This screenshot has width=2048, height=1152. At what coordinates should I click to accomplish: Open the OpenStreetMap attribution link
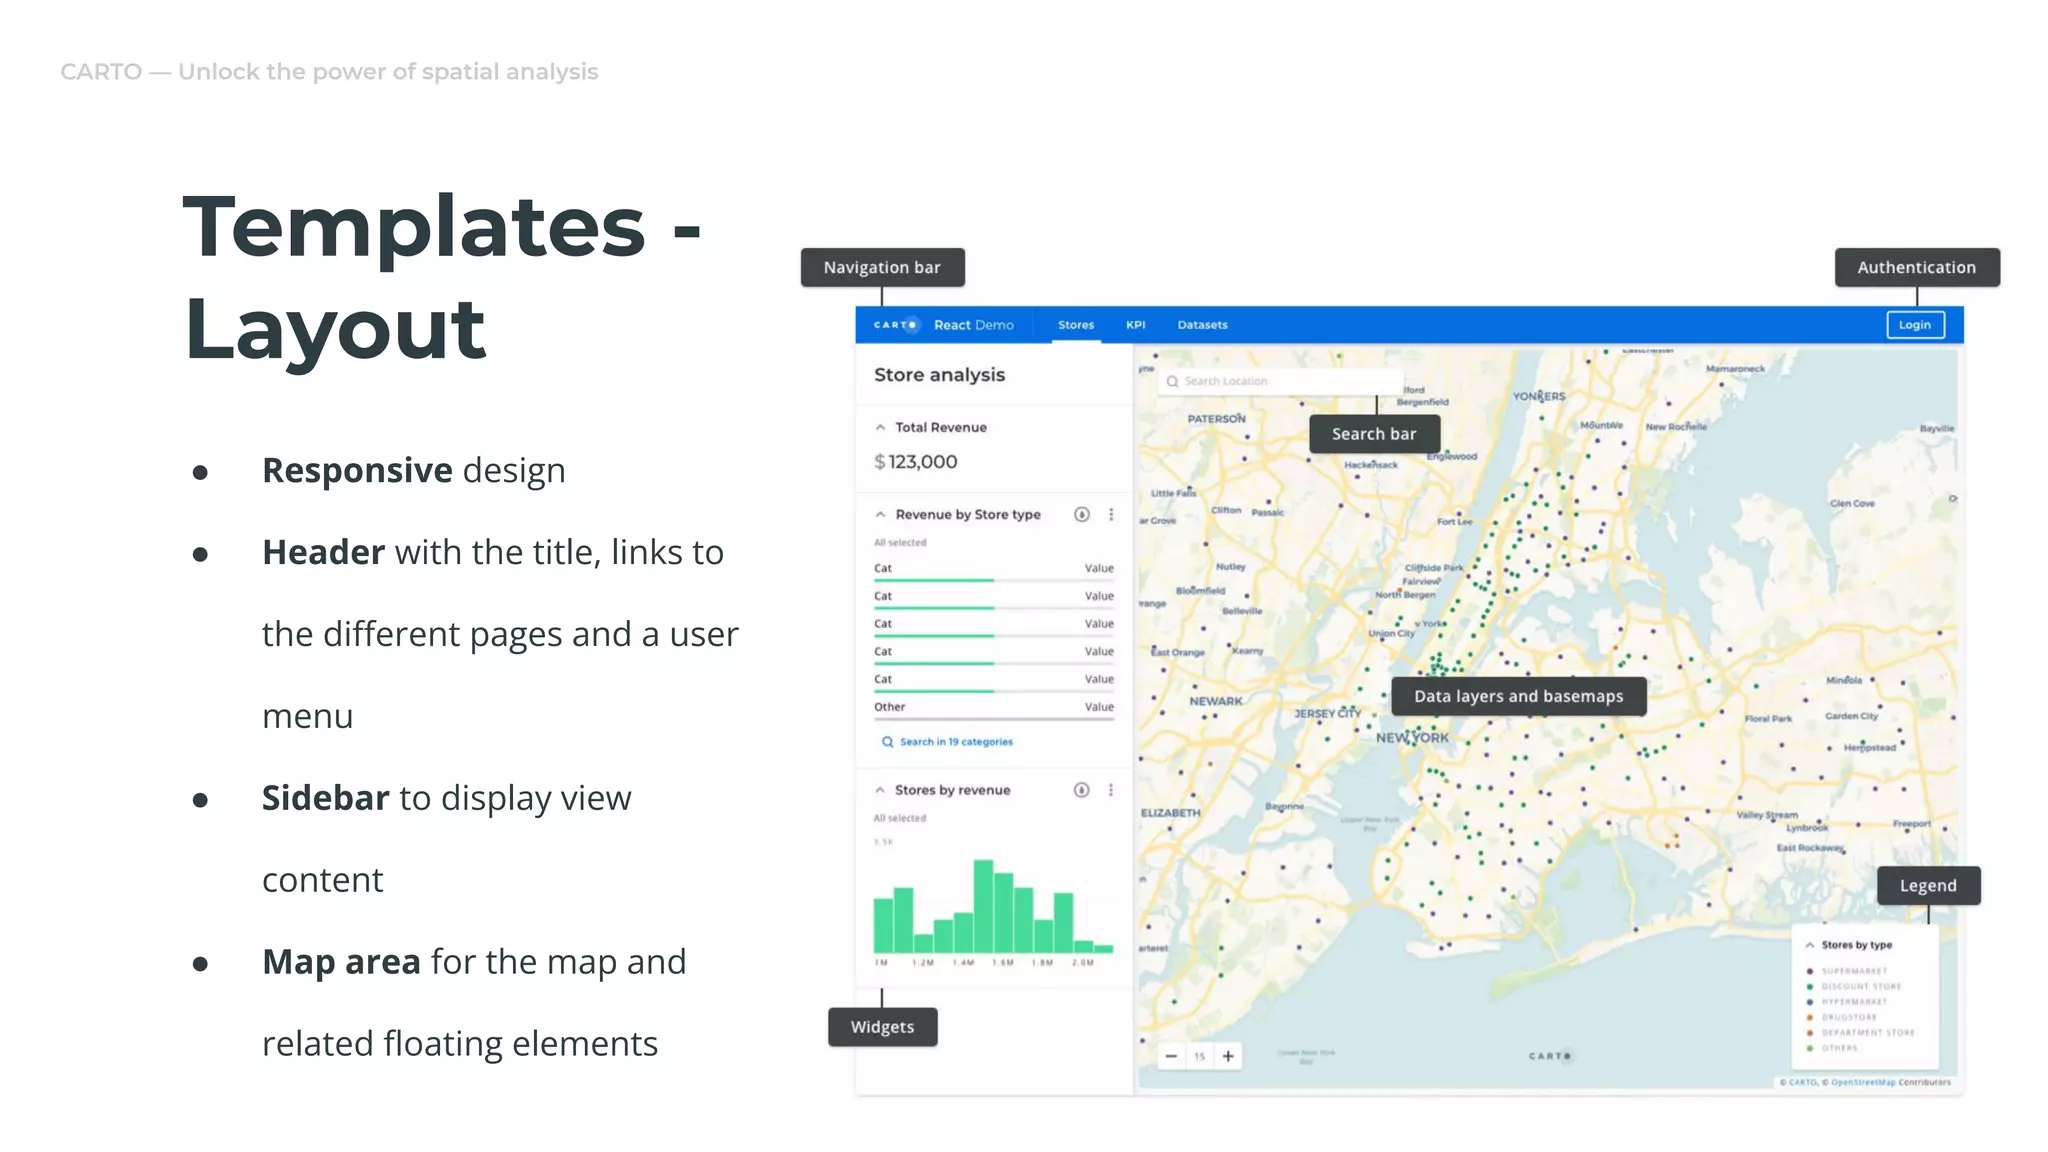point(1863,1082)
